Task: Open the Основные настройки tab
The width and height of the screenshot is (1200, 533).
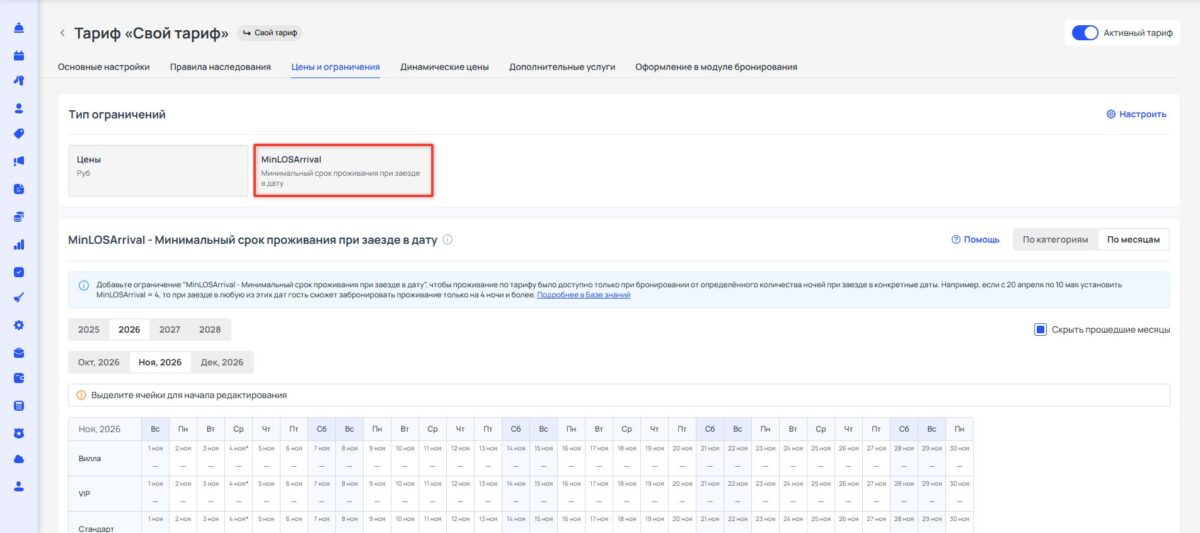Action: click(104, 67)
